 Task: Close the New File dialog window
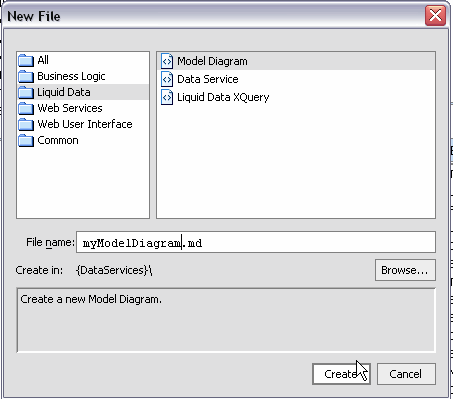coord(435,15)
